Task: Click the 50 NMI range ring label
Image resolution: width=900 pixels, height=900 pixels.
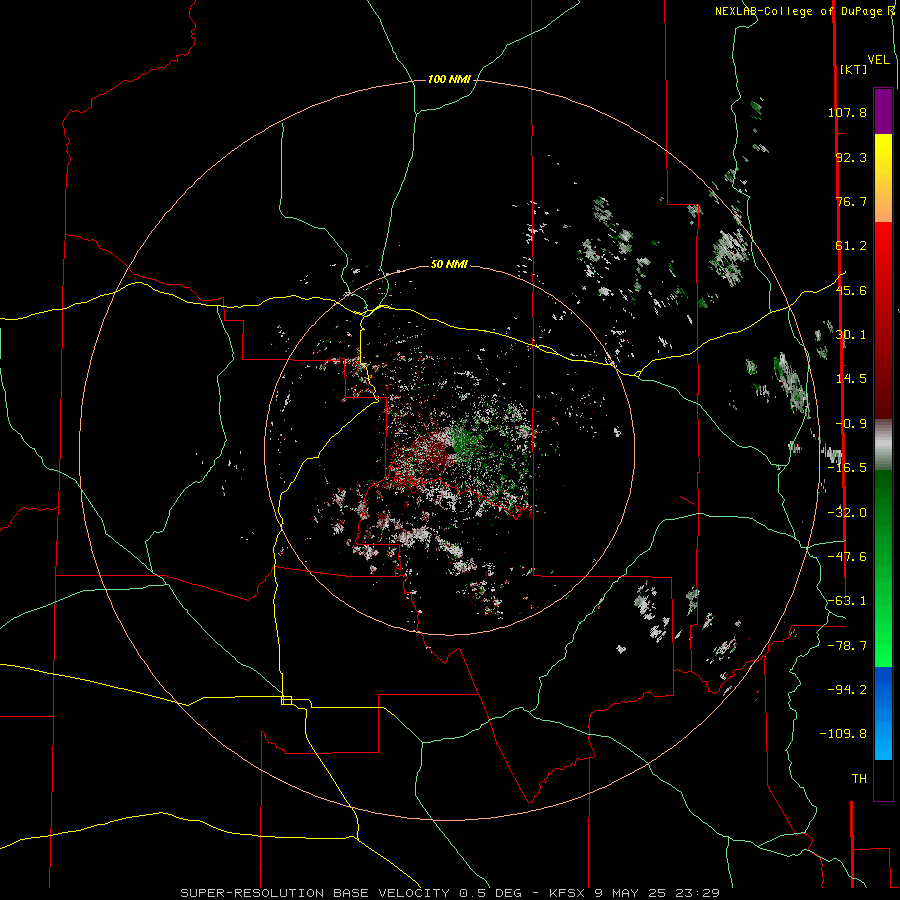Action: coord(449,264)
